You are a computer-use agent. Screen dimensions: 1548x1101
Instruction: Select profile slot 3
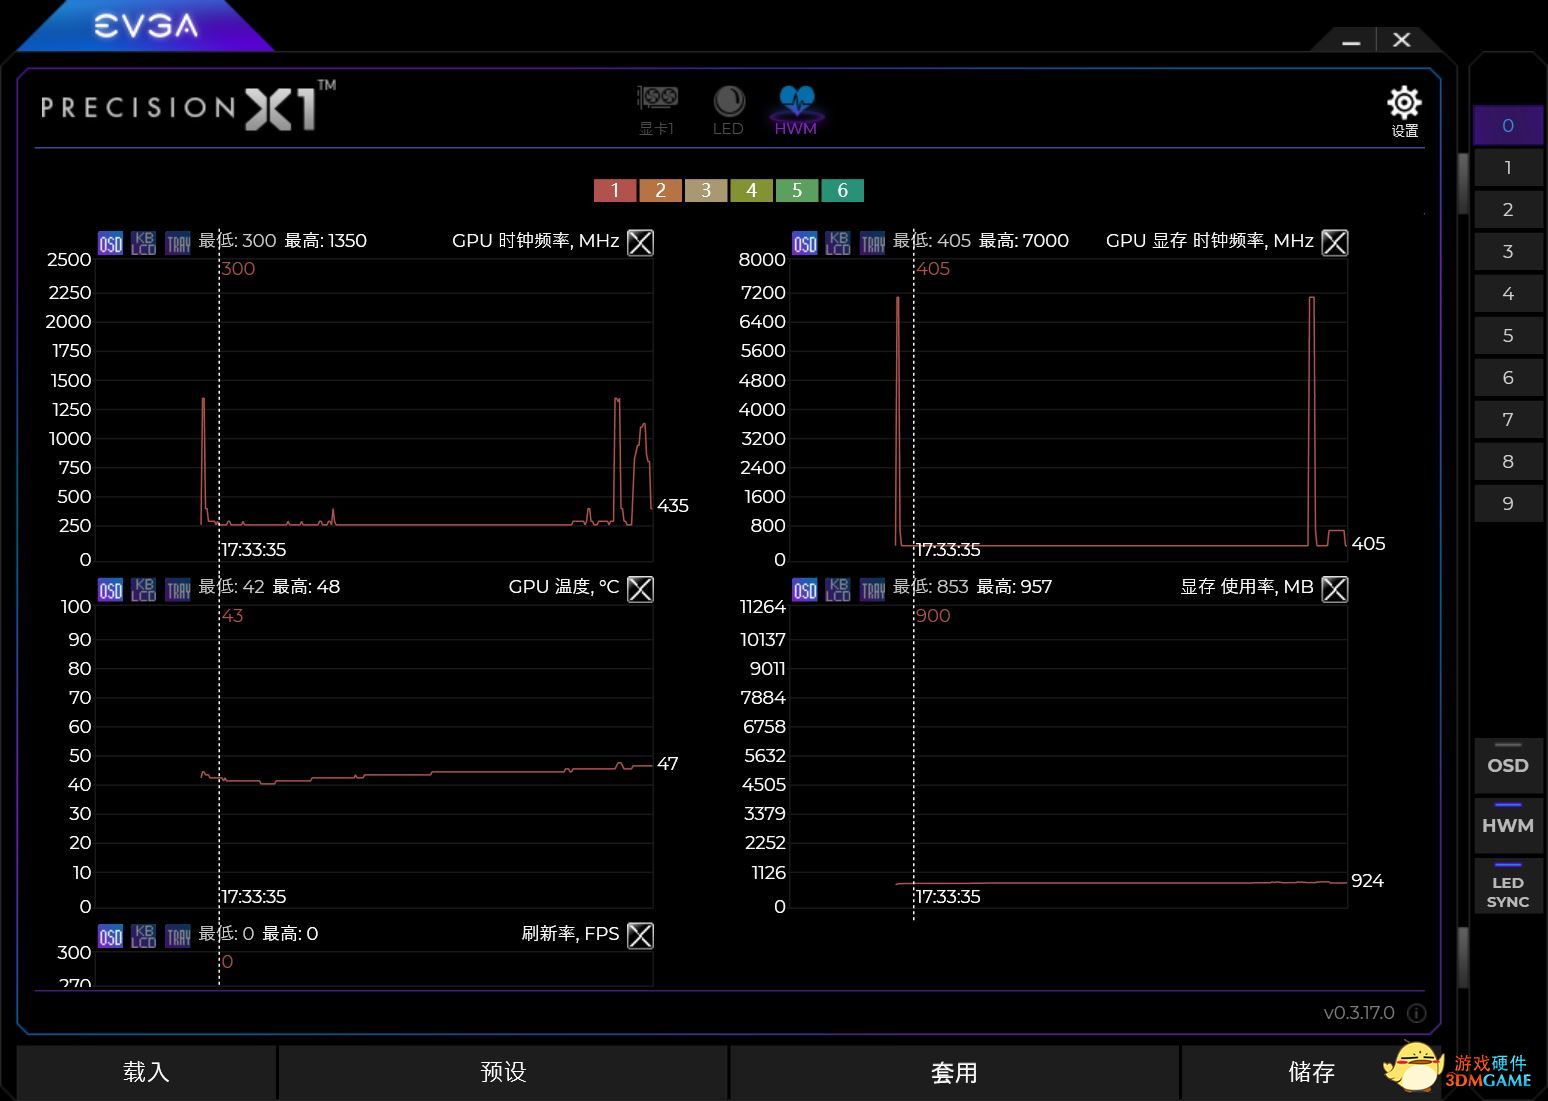point(1508,252)
